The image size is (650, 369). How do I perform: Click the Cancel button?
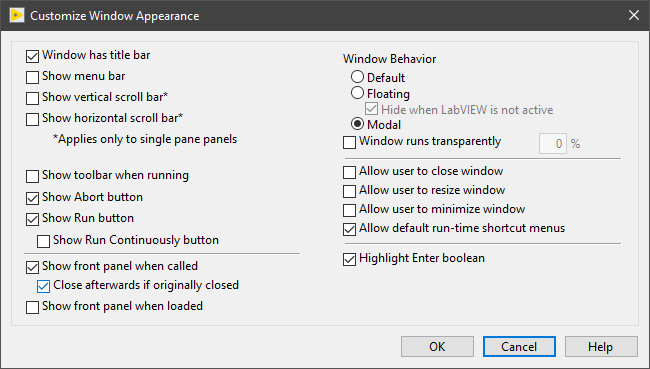pos(519,347)
